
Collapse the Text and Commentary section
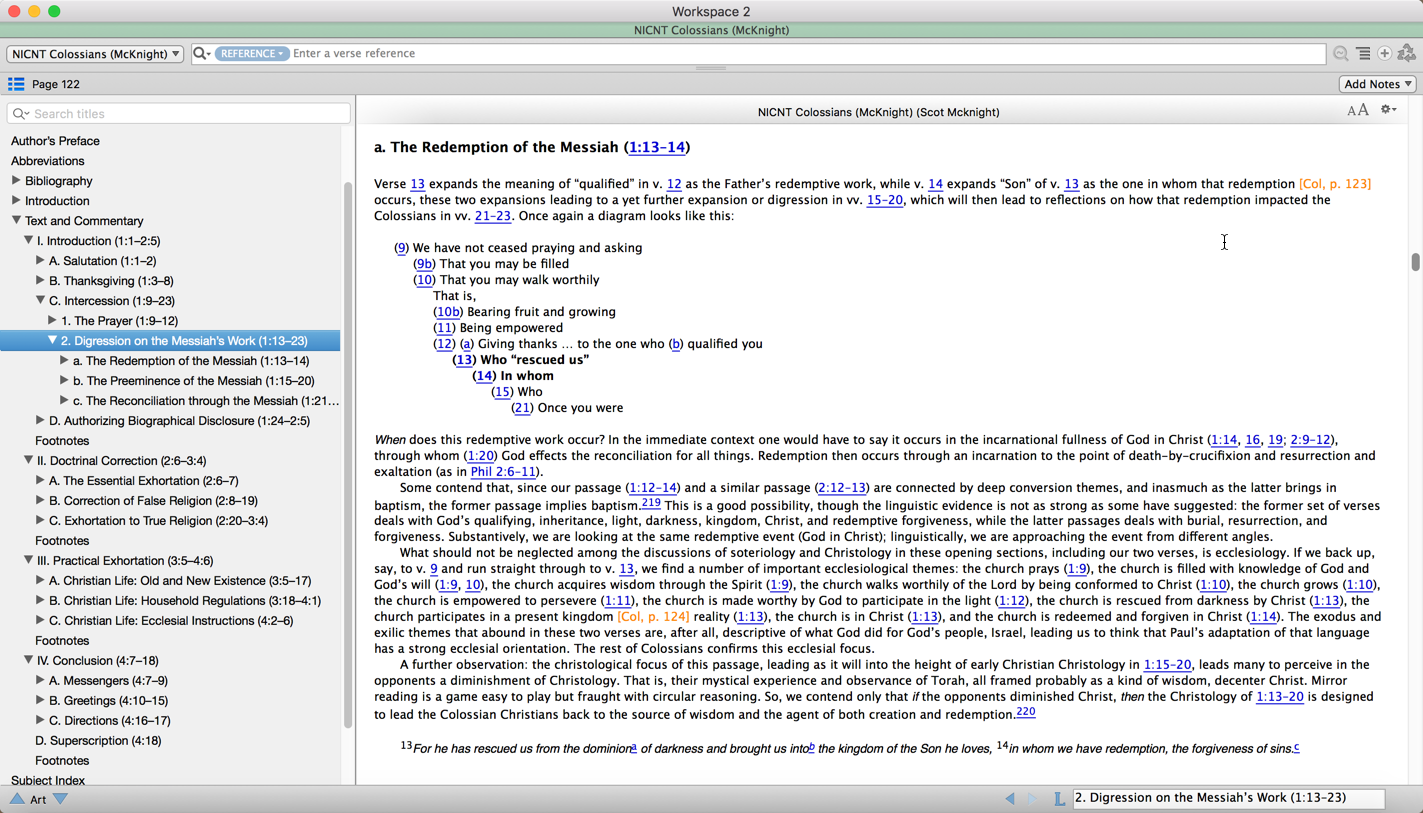(x=16, y=221)
